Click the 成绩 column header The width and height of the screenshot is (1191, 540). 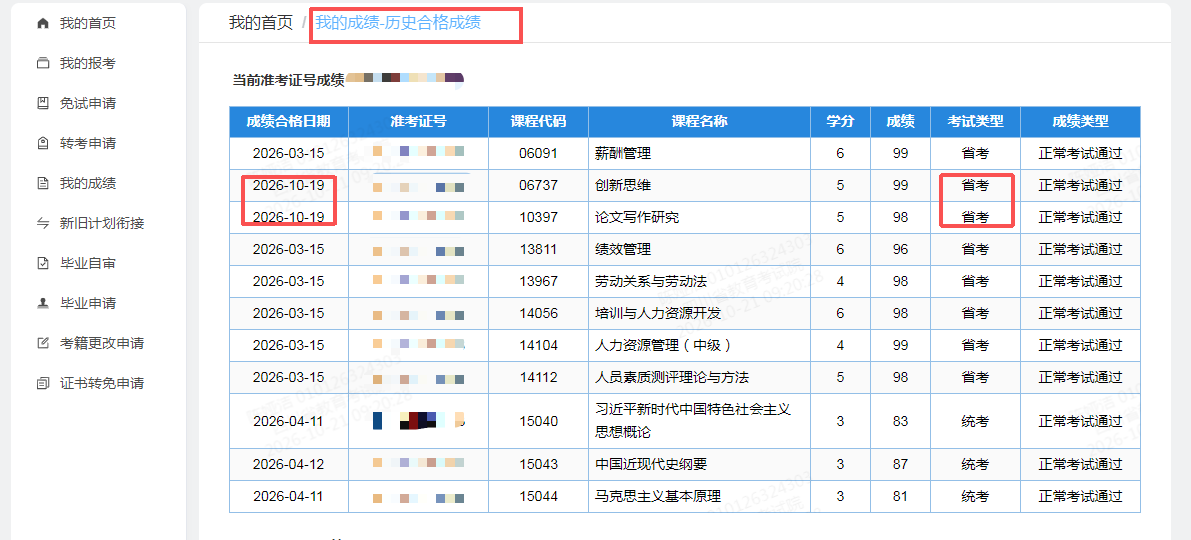click(x=901, y=122)
